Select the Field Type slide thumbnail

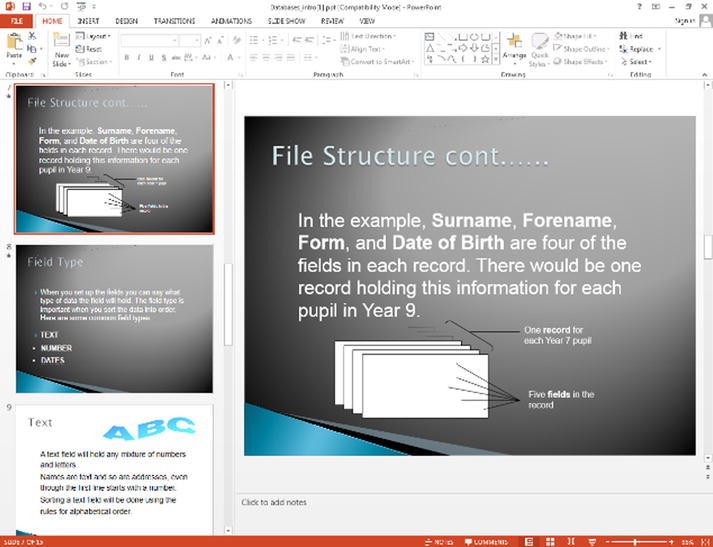[114, 319]
